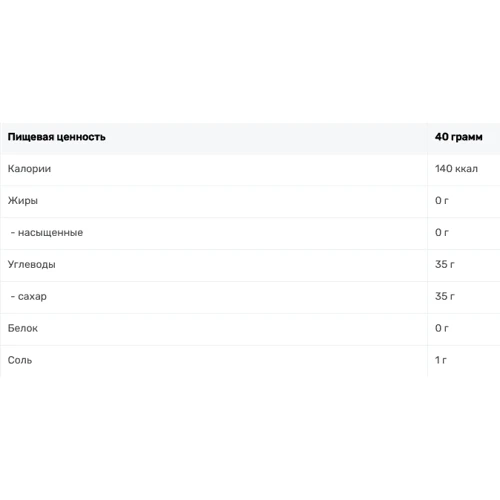Click the 'Пищевая ценность' header cell
This screenshot has height=500, width=500.
pos(56,137)
